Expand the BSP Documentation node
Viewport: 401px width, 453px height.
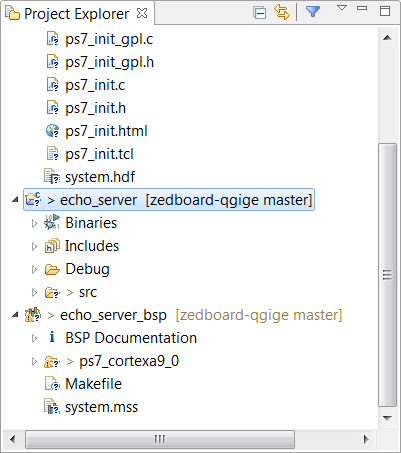point(34,338)
